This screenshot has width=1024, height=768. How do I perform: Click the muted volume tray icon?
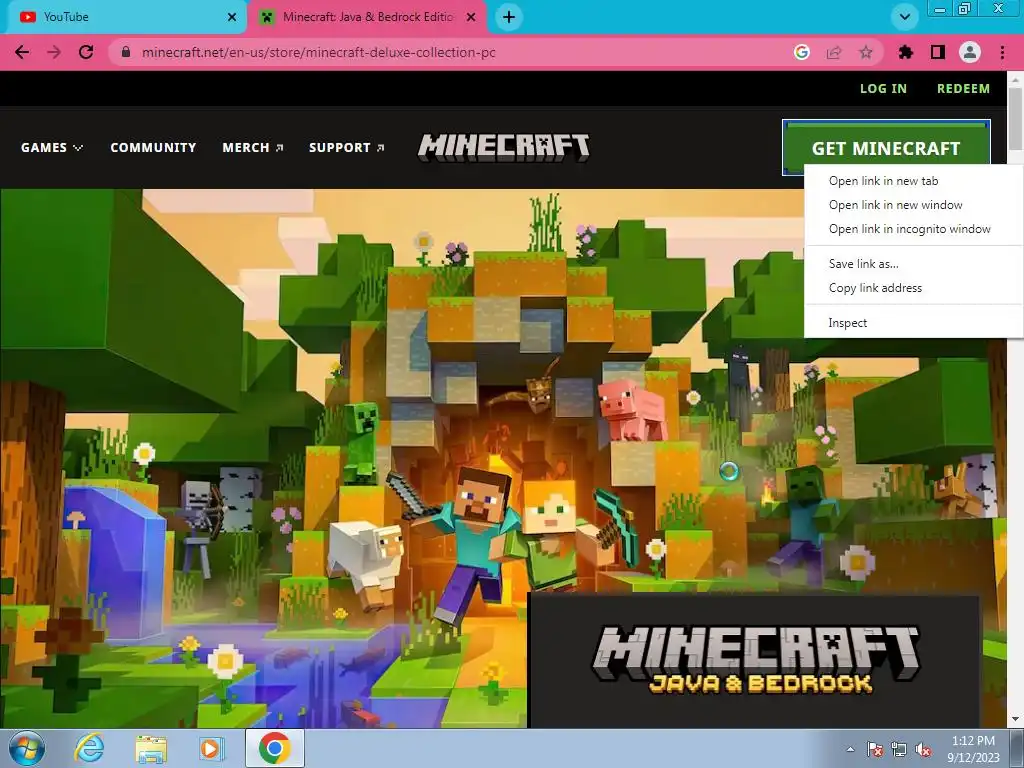[923, 749]
